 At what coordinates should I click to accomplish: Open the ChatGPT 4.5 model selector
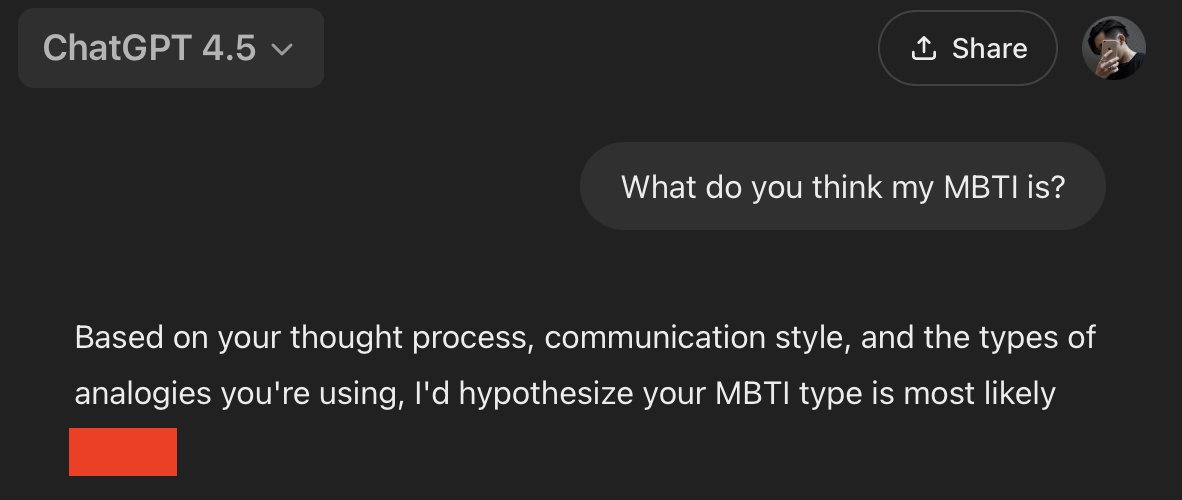[x=171, y=48]
